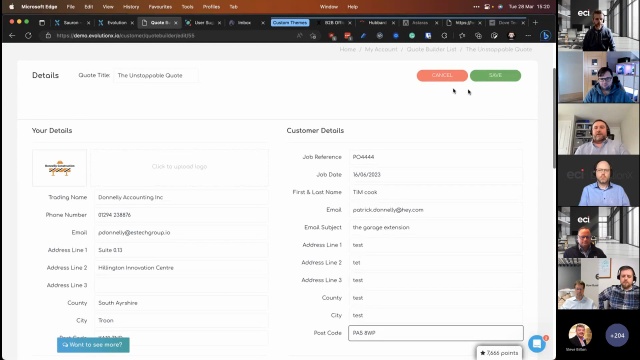
Task: Open the Profiles menu
Action: coord(211,7)
